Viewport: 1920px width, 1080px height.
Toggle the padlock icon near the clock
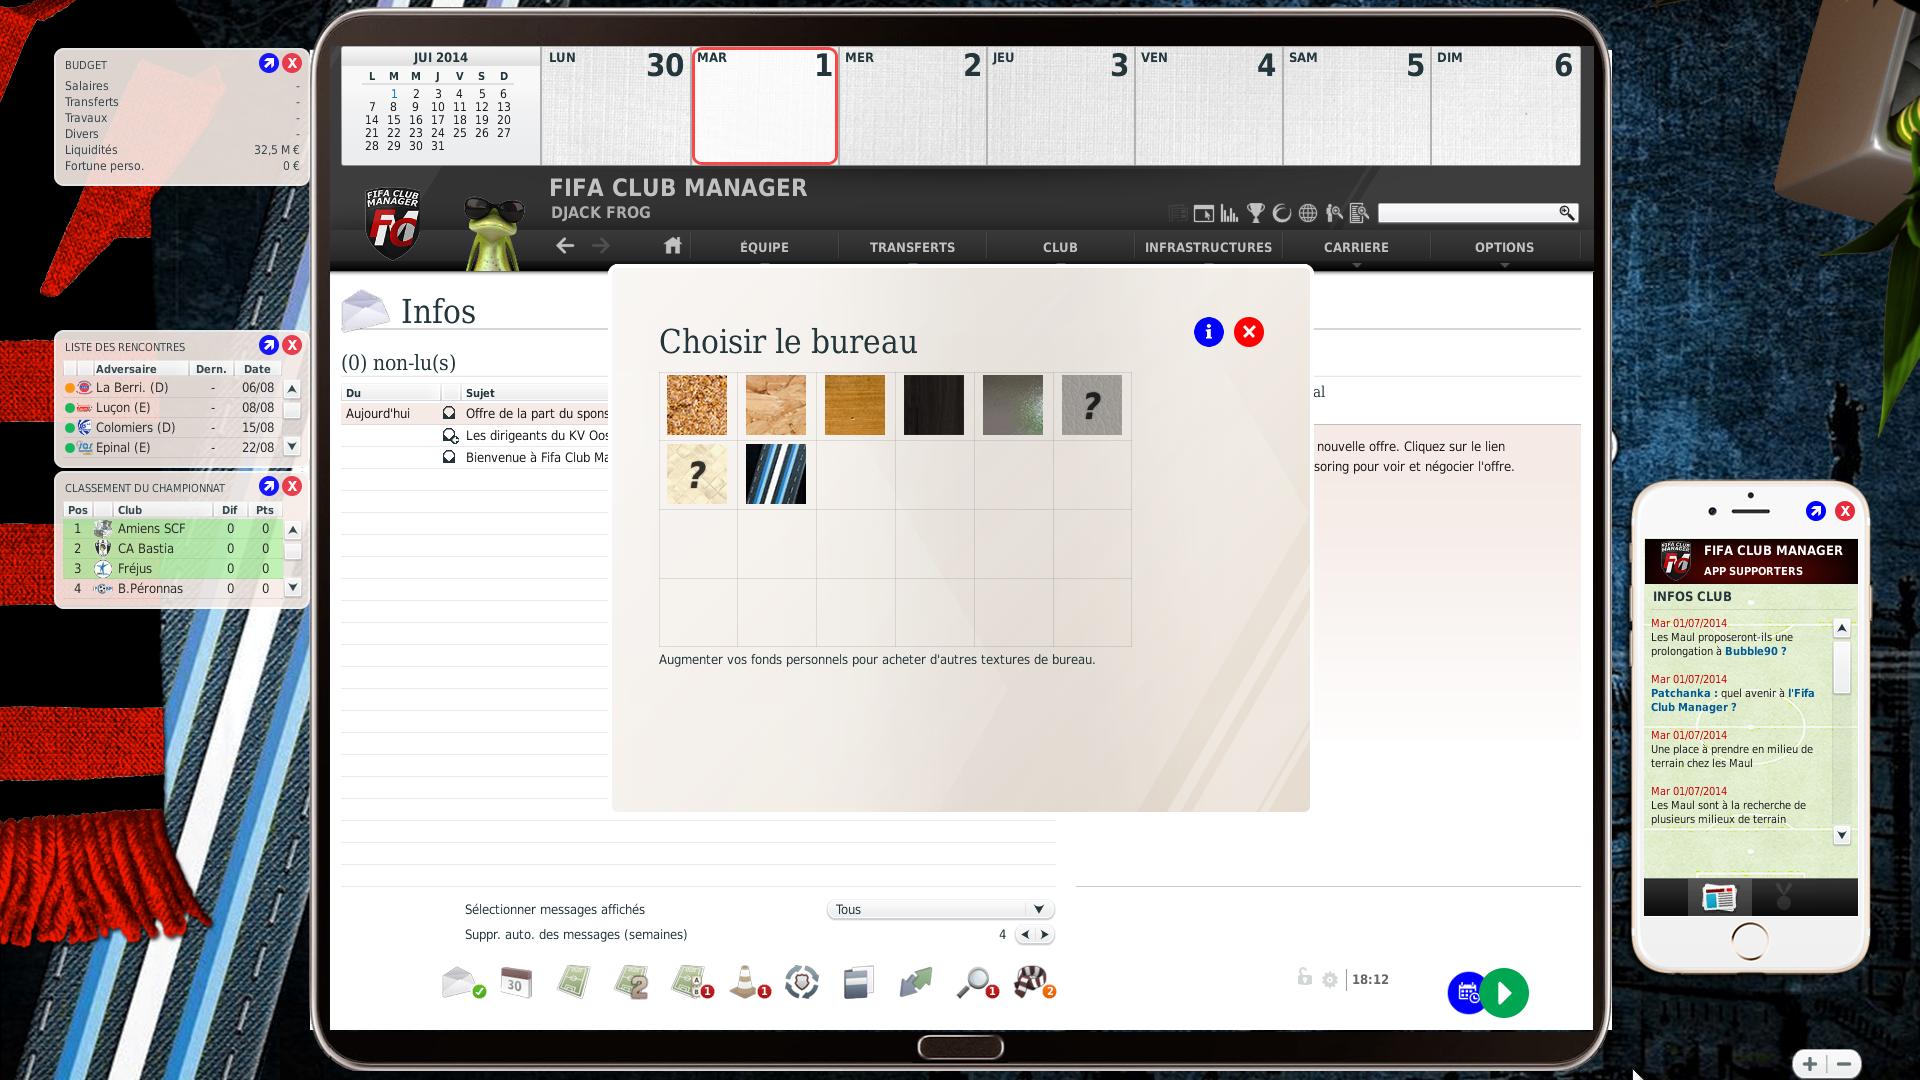(1304, 977)
